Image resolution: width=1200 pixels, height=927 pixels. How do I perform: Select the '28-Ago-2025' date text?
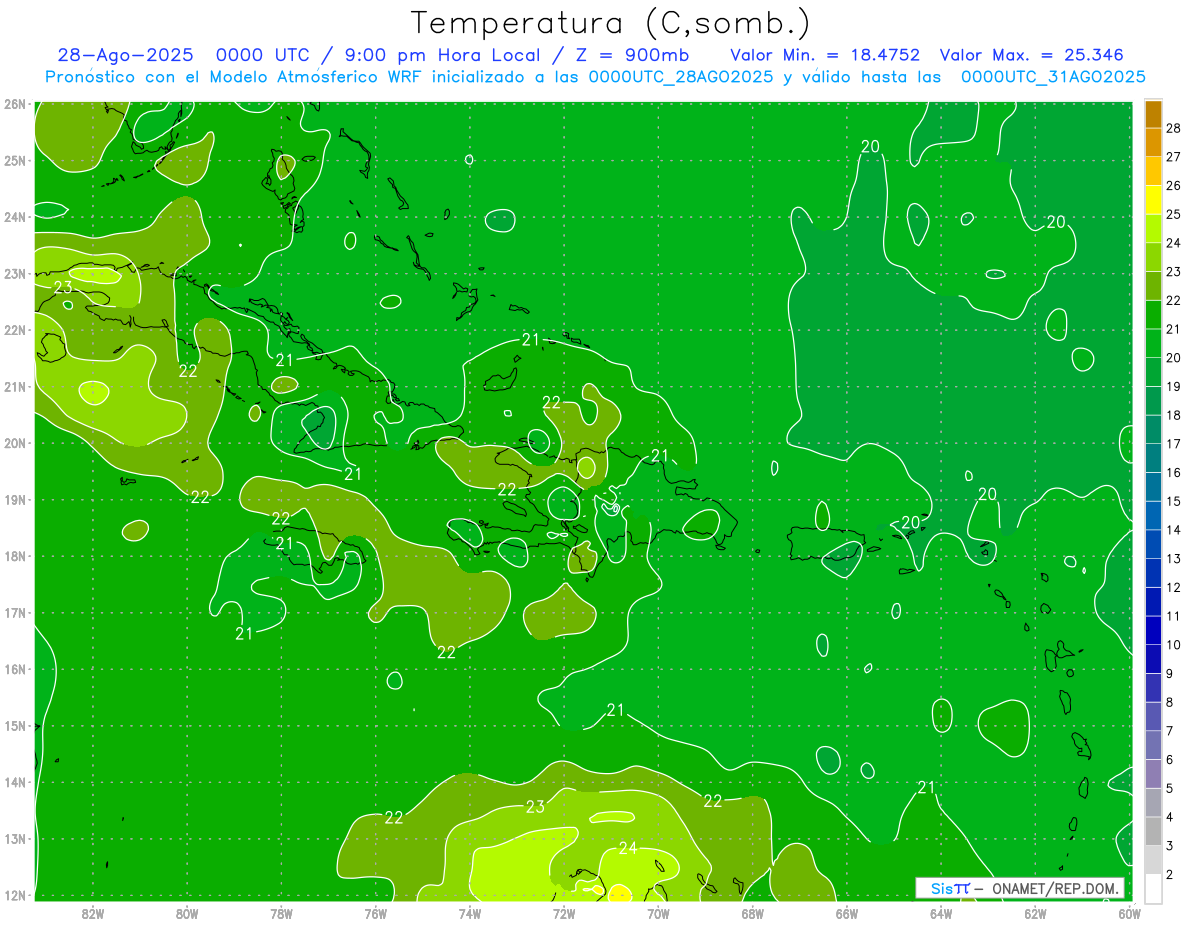pyautogui.click(x=125, y=55)
